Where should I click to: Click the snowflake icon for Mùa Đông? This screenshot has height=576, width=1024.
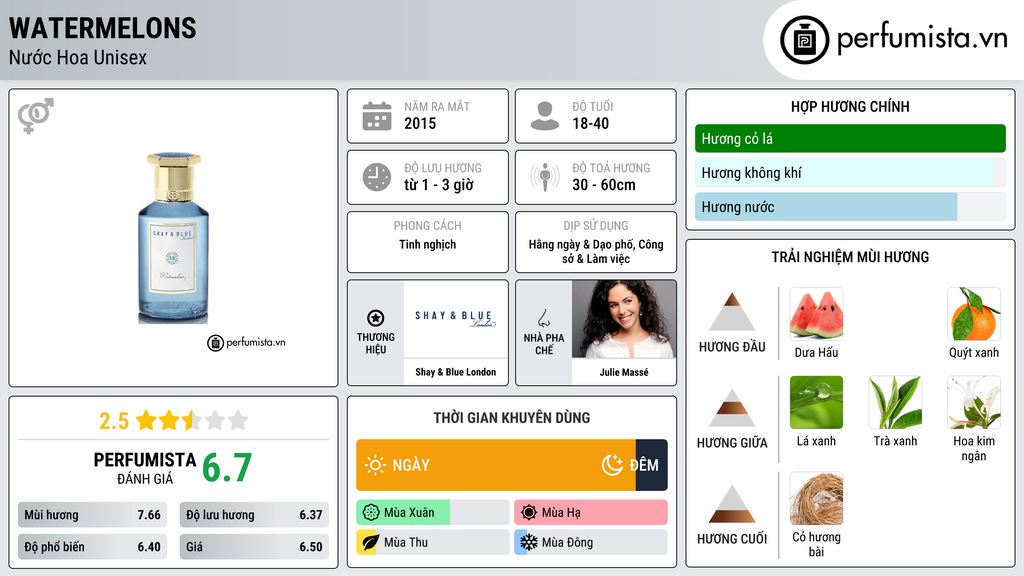coord(528,543)
